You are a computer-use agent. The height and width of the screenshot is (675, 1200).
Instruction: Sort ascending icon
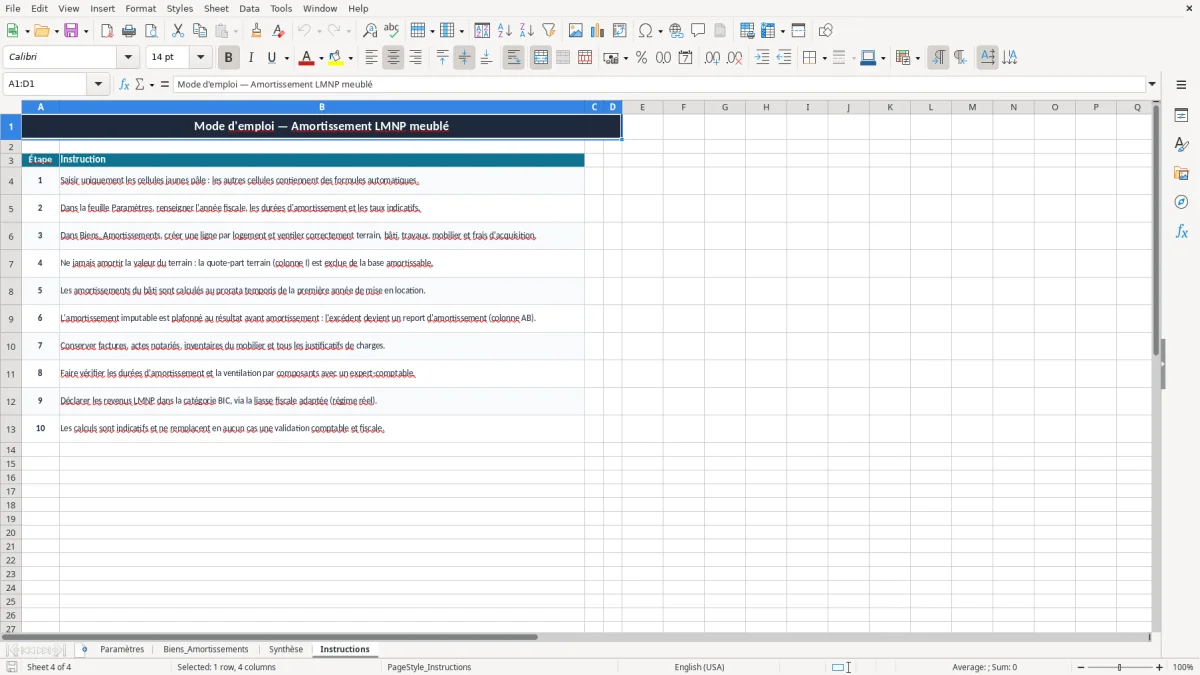[x=505, y=31]
